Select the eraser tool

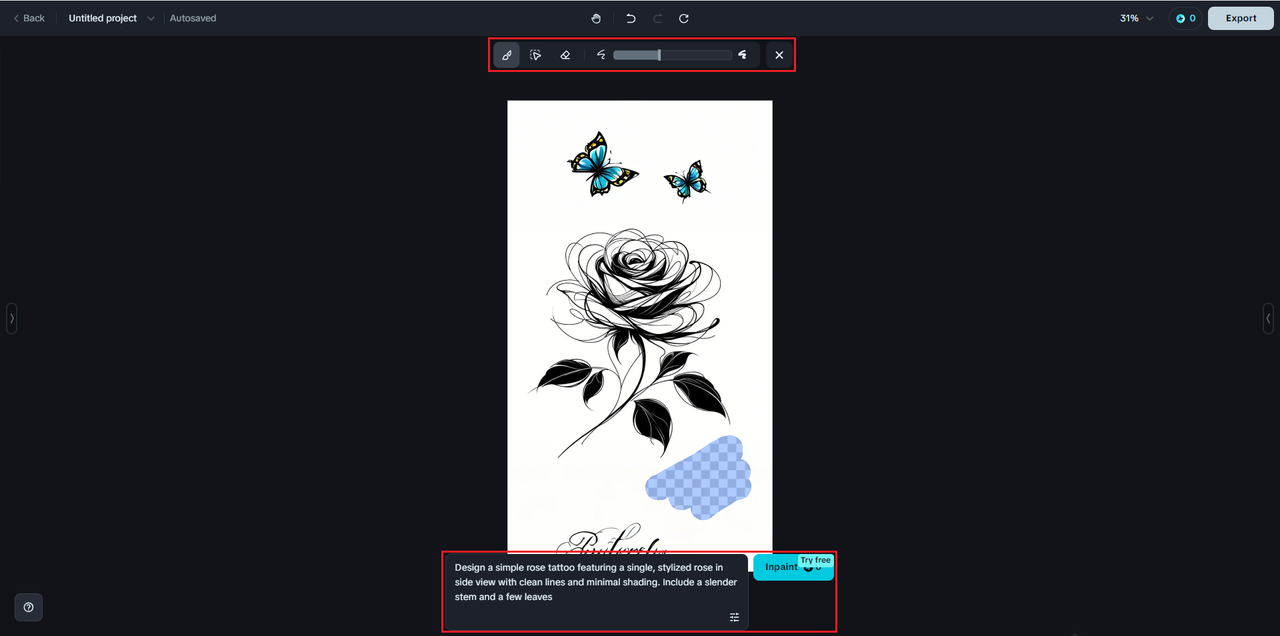[565, 55]
